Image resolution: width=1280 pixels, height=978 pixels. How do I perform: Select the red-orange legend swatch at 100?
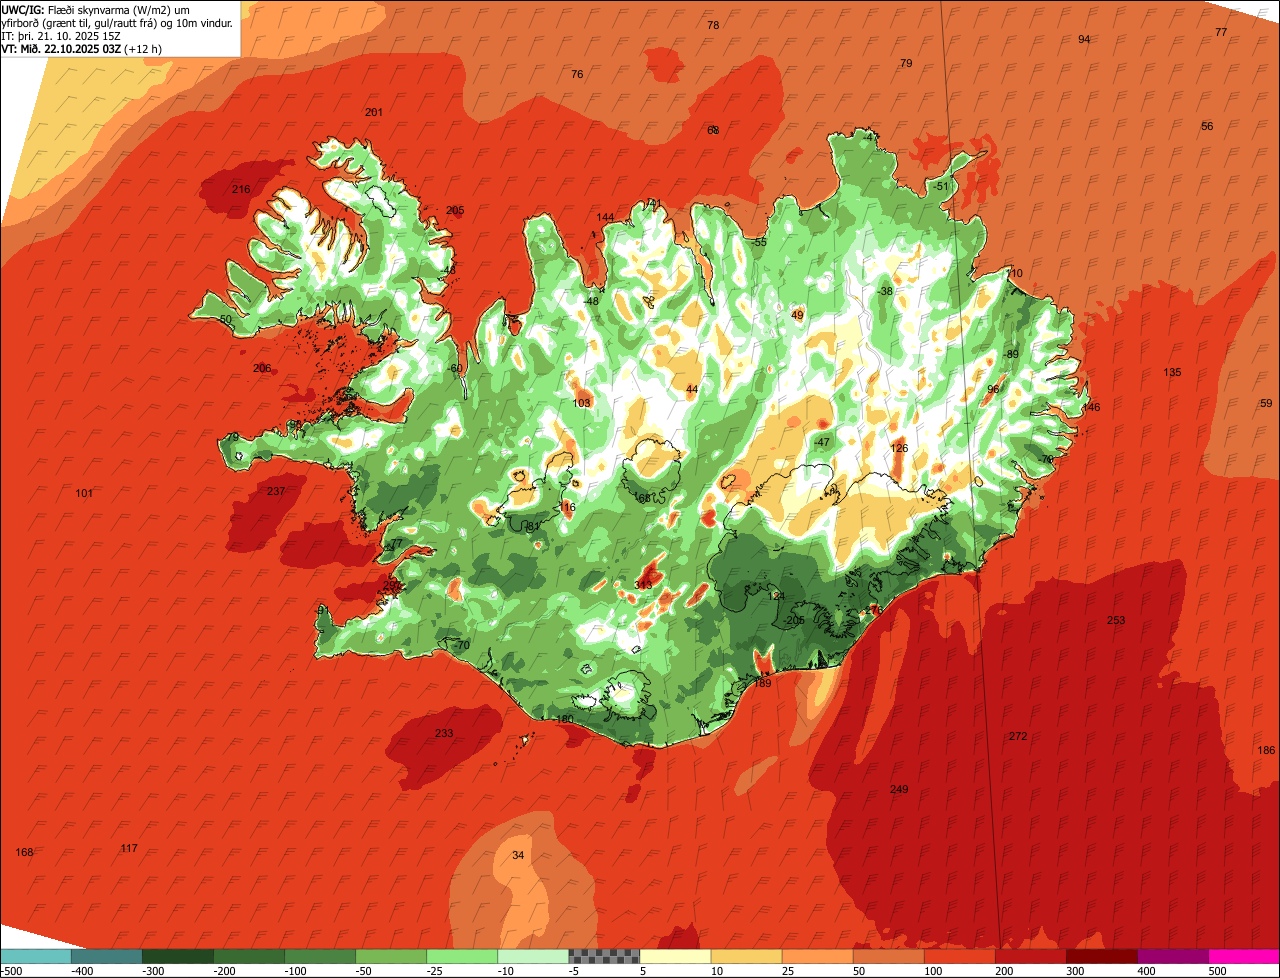click(959, 956)
